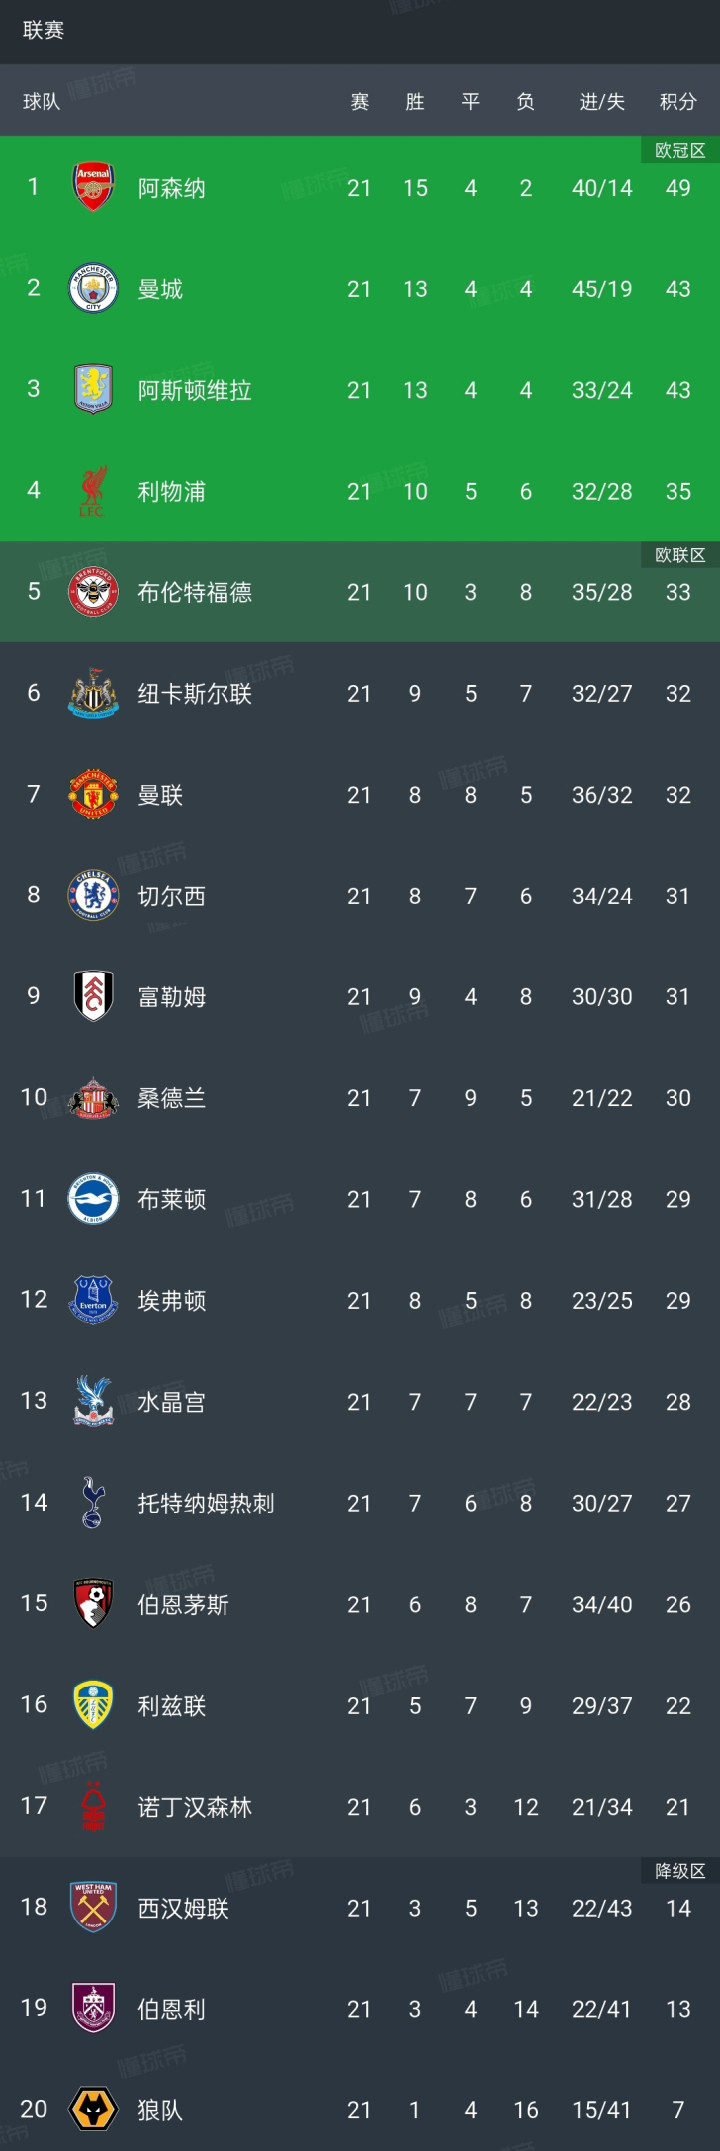The image size is (720, 2151).
Task: Open the Brentford team crest
Action: pos(93,592)
